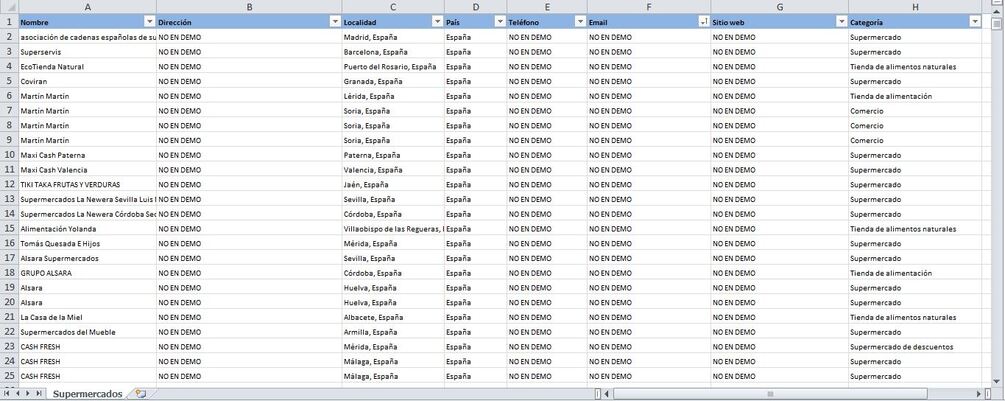Viewport: 1005px width, 401px height.
Task: Select the Supermercados del Mueble cell
Action: tap(87, 332)
